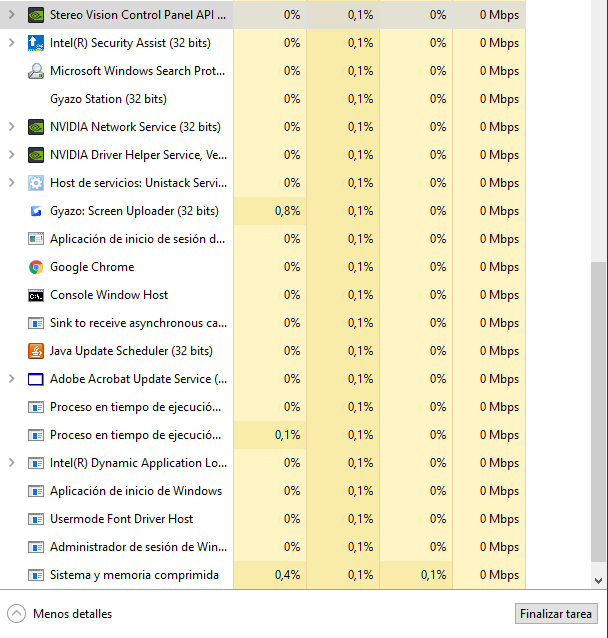This screenshot has height=638, width=608.
Task: Select the Usermode Font Driver Host row
Action: (x=121, y=519)
